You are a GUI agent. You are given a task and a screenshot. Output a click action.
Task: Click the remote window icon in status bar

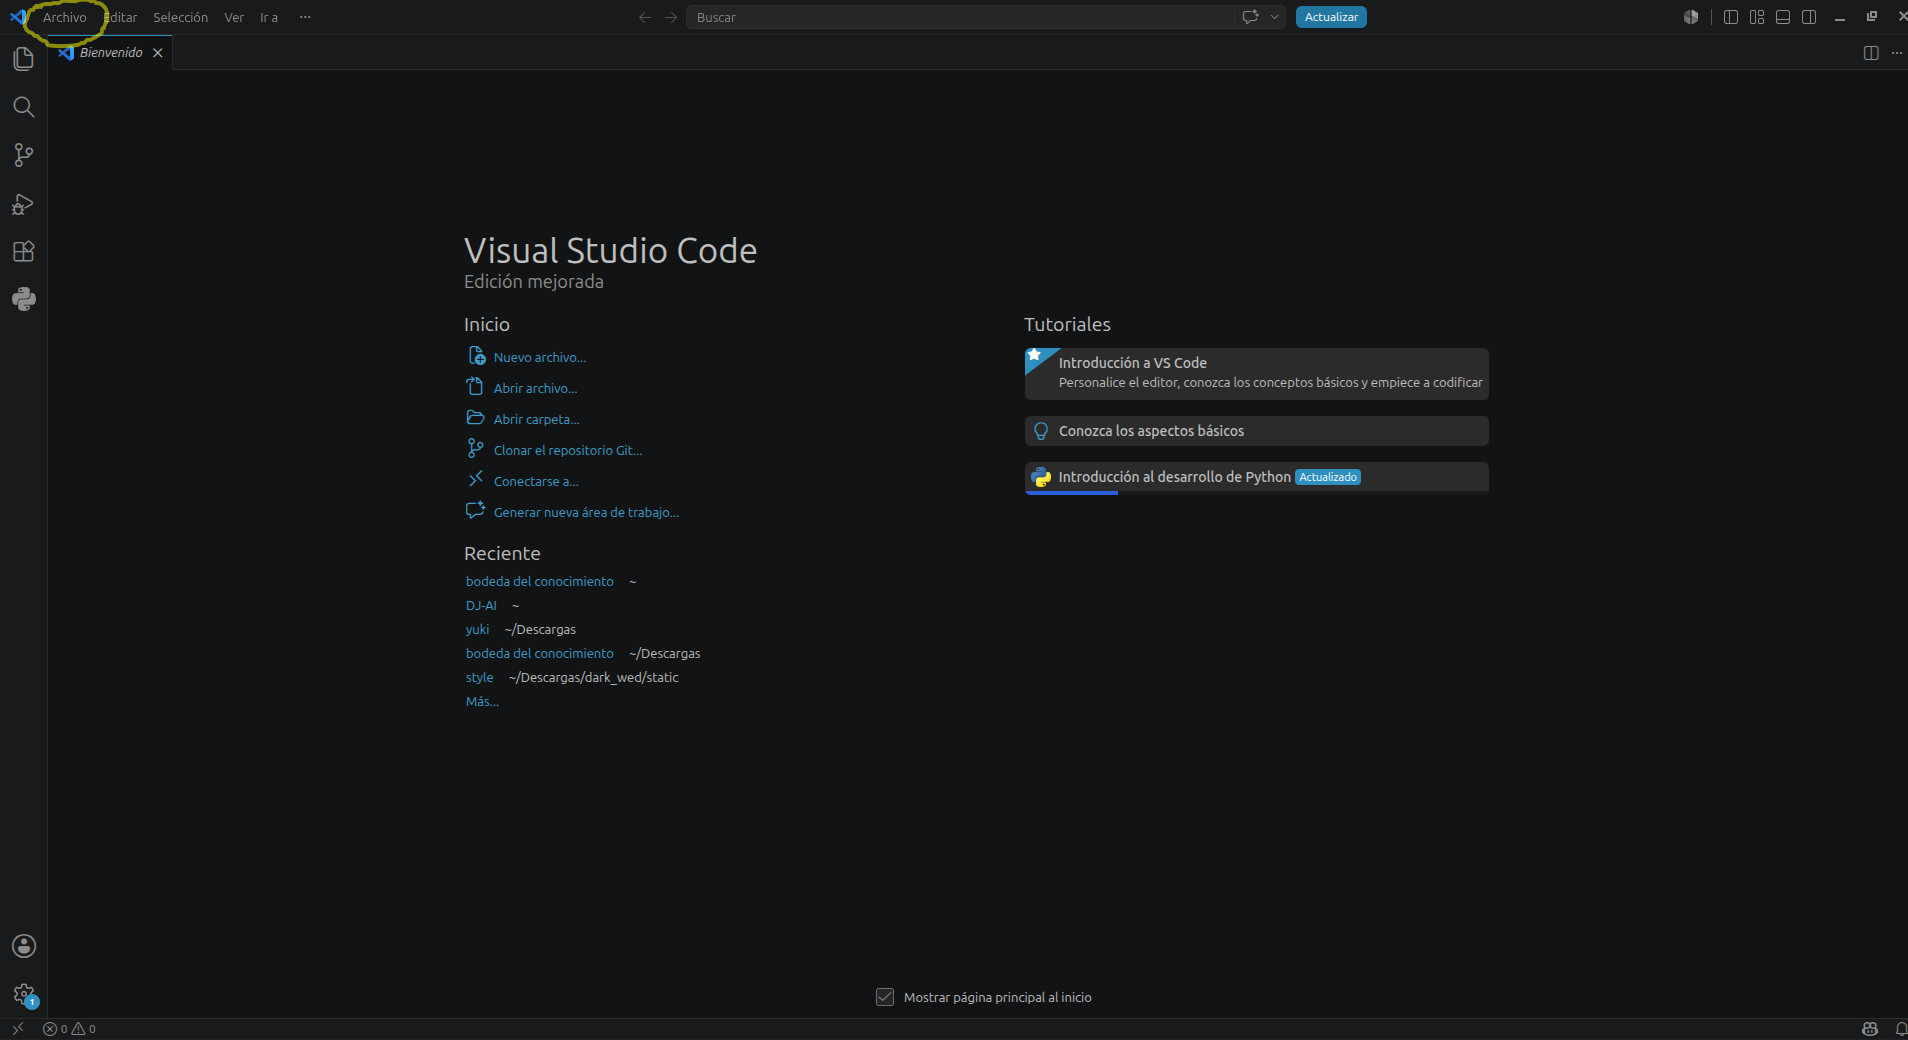[18, 1028]
